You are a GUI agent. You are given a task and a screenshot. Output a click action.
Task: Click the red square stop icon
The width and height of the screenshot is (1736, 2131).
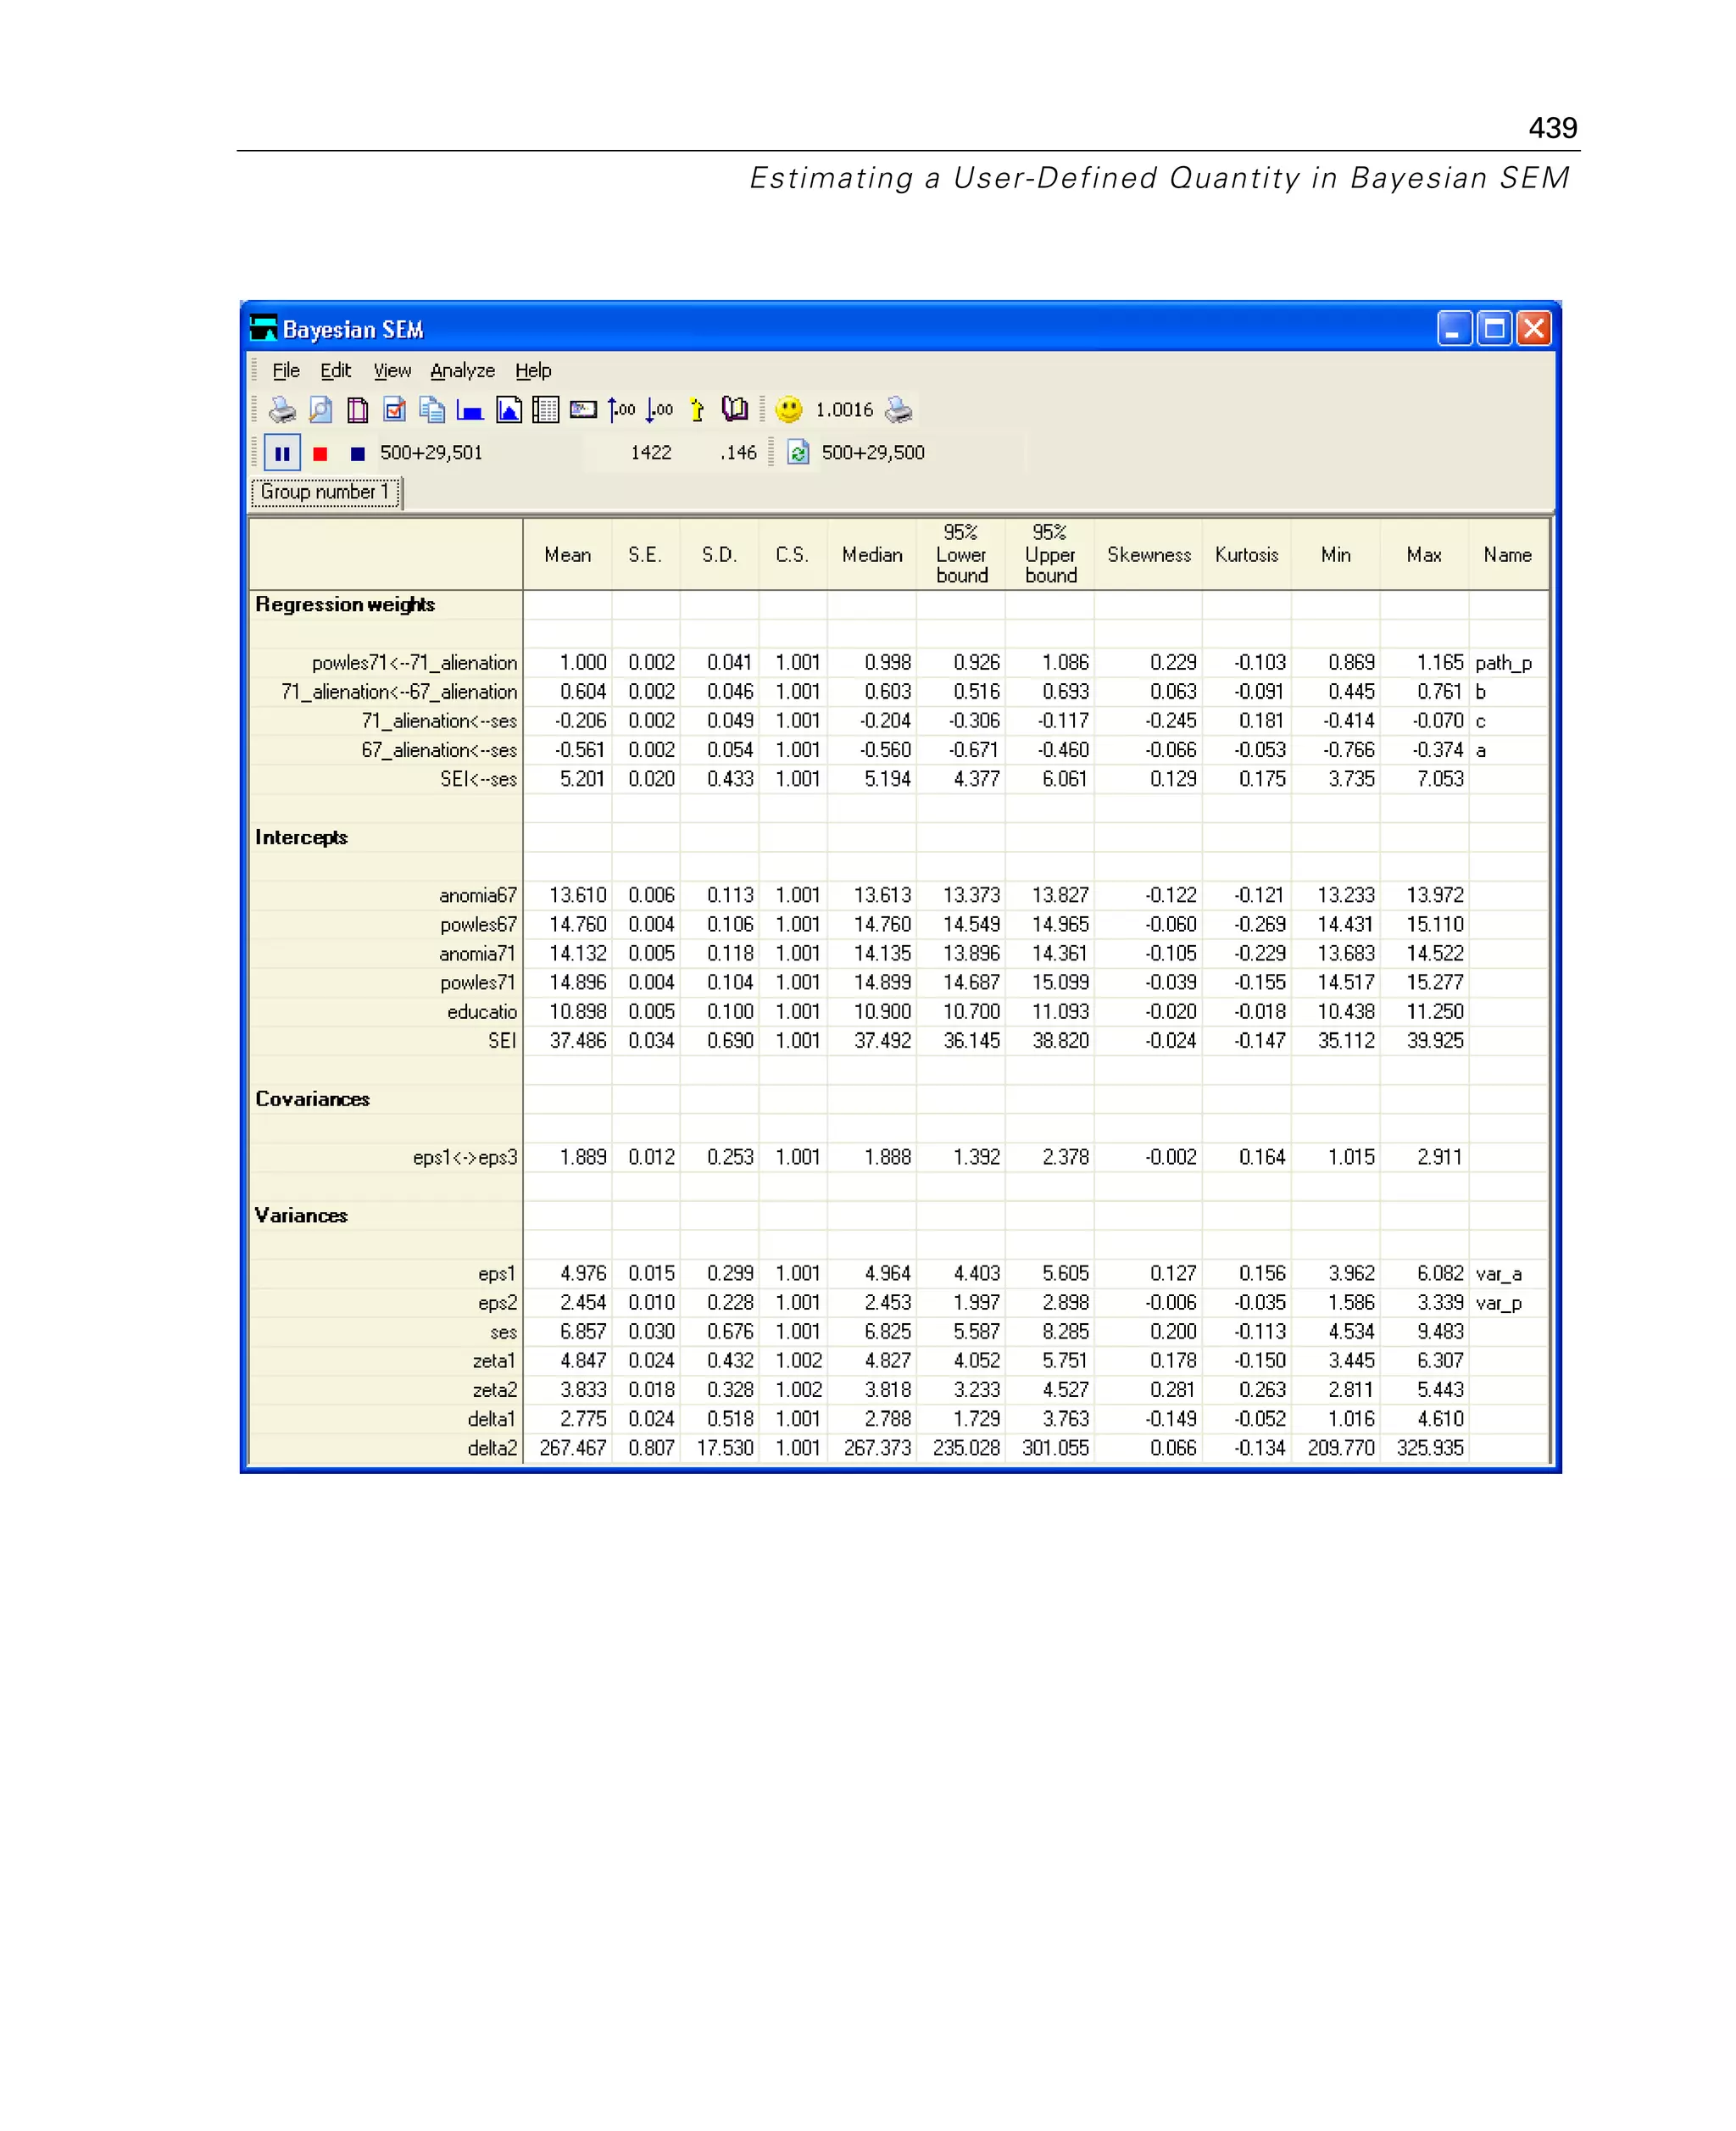[x=320, y=454]
